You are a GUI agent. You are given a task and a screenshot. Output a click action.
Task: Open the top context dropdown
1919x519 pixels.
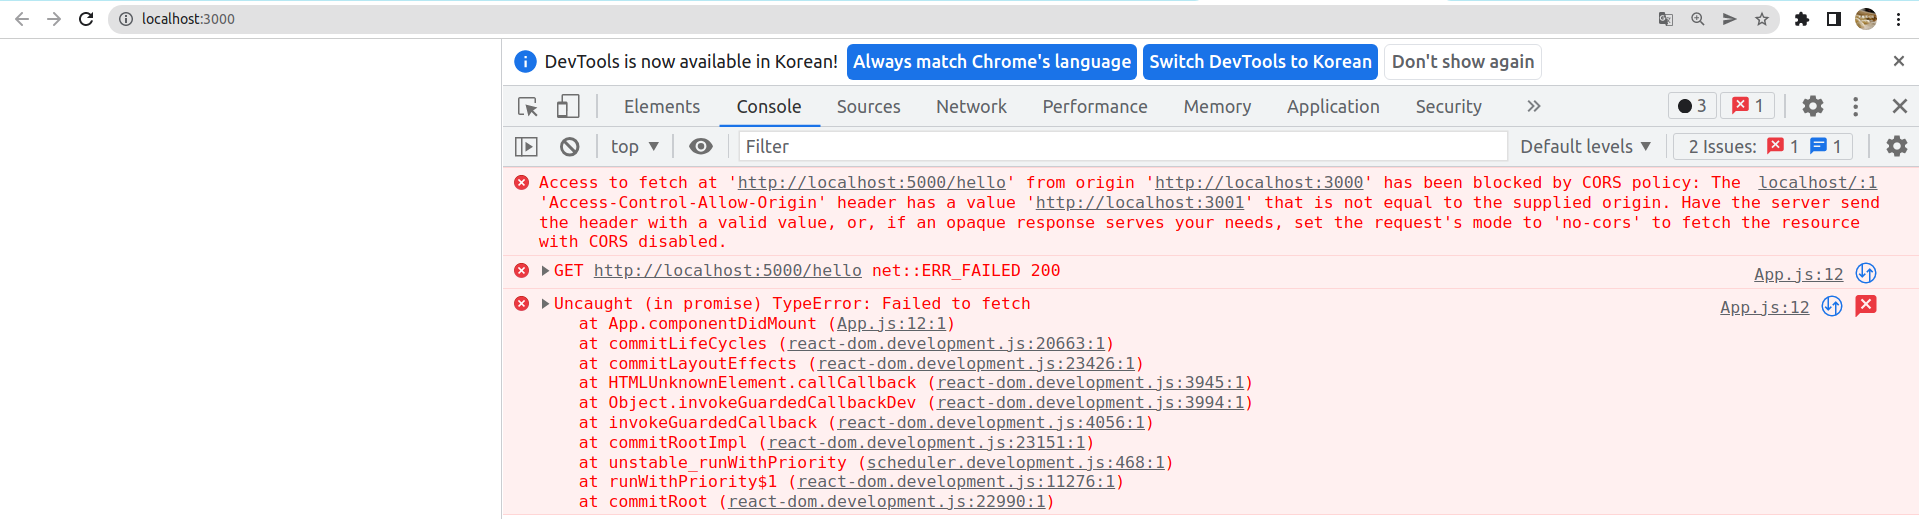[x=634, y=147]
